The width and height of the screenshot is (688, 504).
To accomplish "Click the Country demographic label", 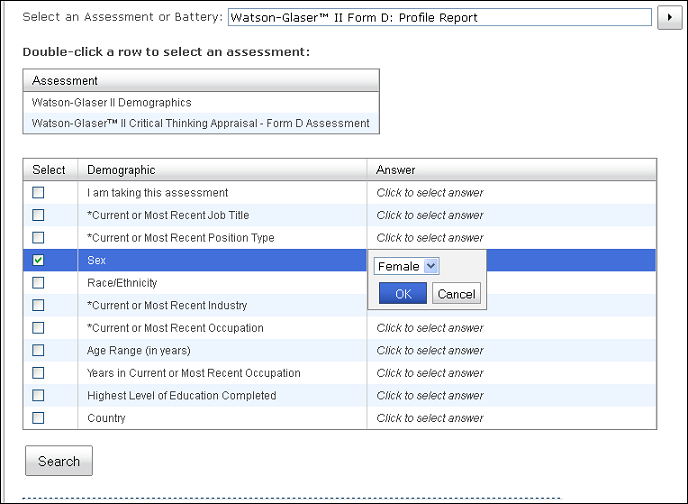I will click(106, 418).
